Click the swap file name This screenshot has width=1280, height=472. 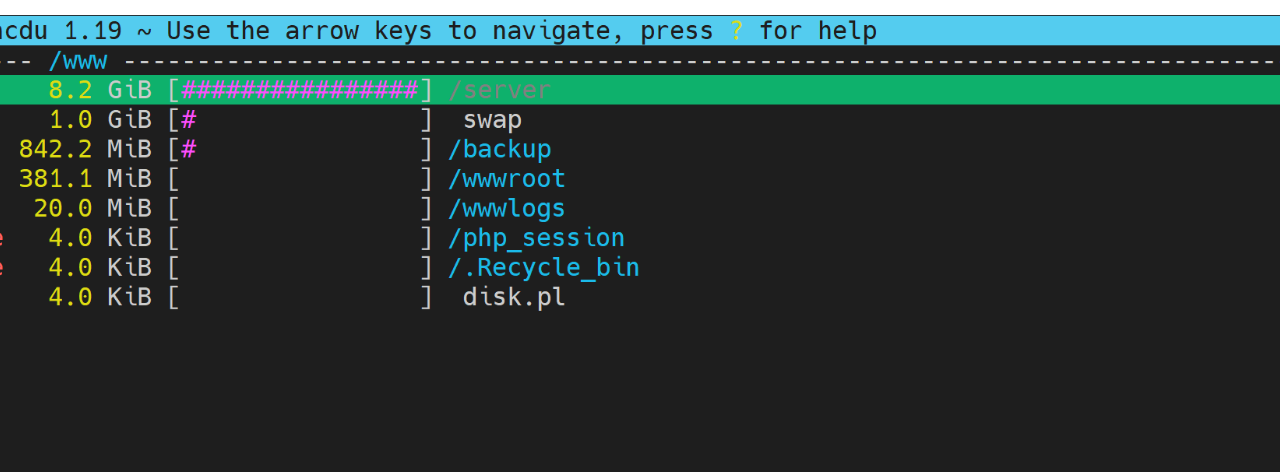(492, 120)
